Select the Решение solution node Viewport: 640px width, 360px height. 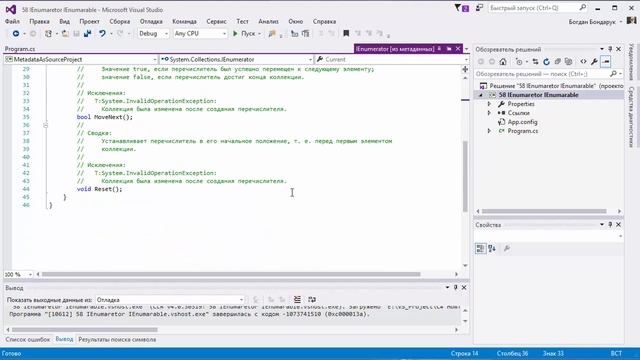pyautogui.click(x=551, y=86)
